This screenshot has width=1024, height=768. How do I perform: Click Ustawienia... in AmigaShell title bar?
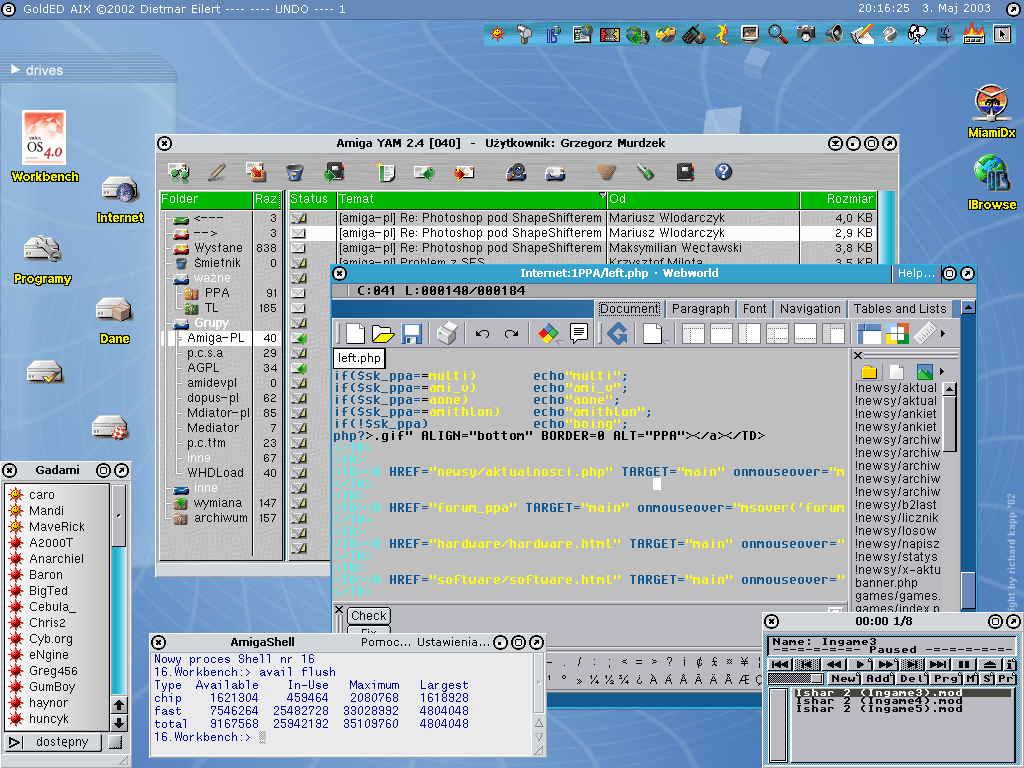pyautogui.click(x=453, y=642)
